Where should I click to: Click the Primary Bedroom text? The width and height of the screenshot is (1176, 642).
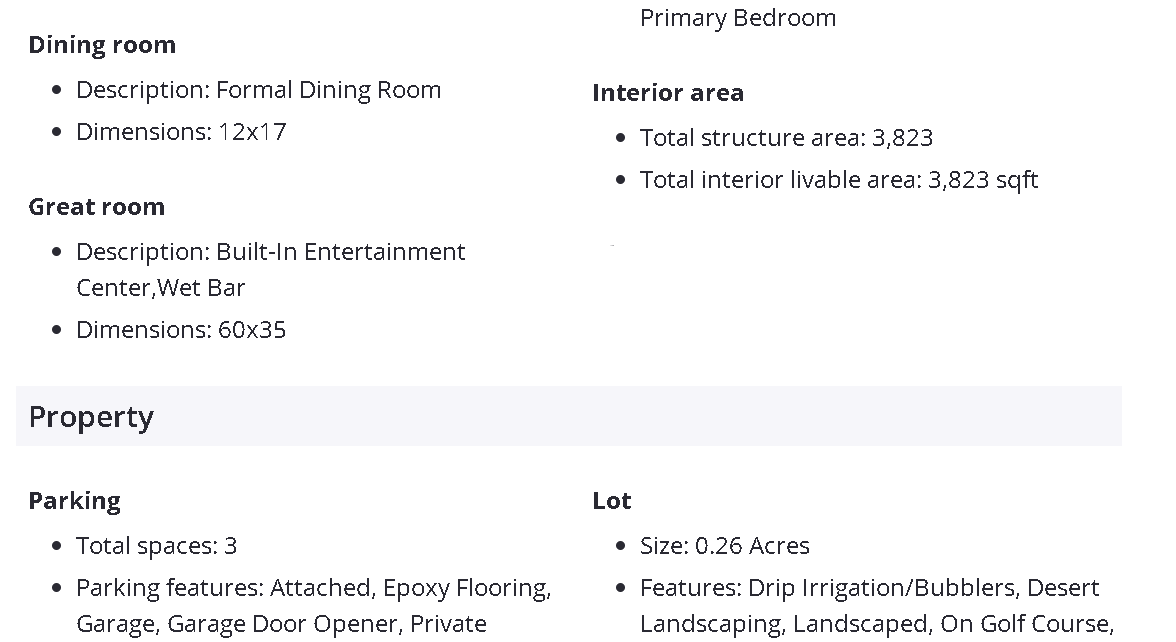pyautogui.click(x=738, y=18)
